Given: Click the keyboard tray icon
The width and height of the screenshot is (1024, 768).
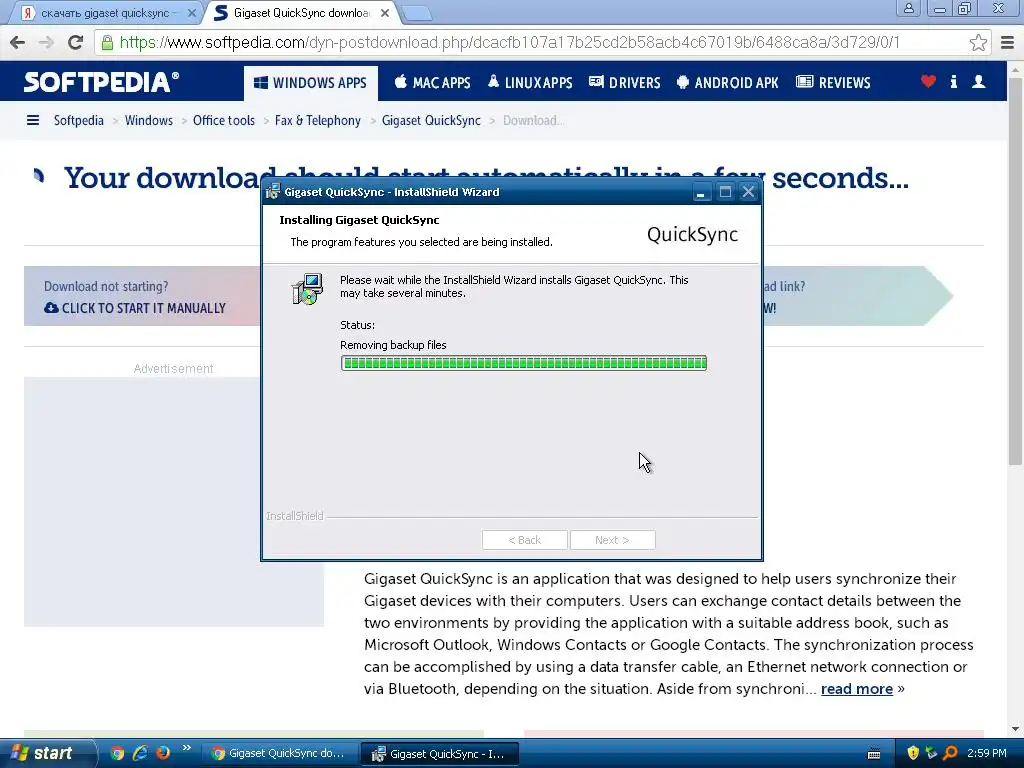Looking at the screenshot, I should (874, 754).
